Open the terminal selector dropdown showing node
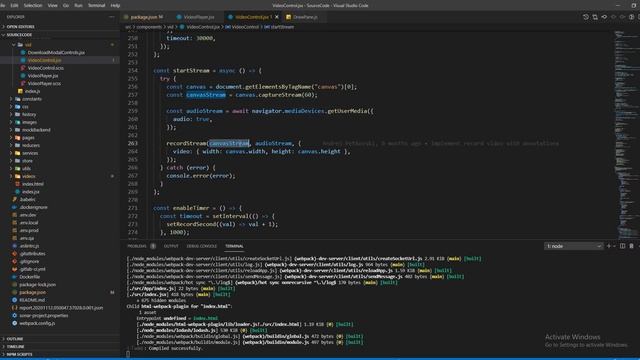640x360 pixels. 573,246
